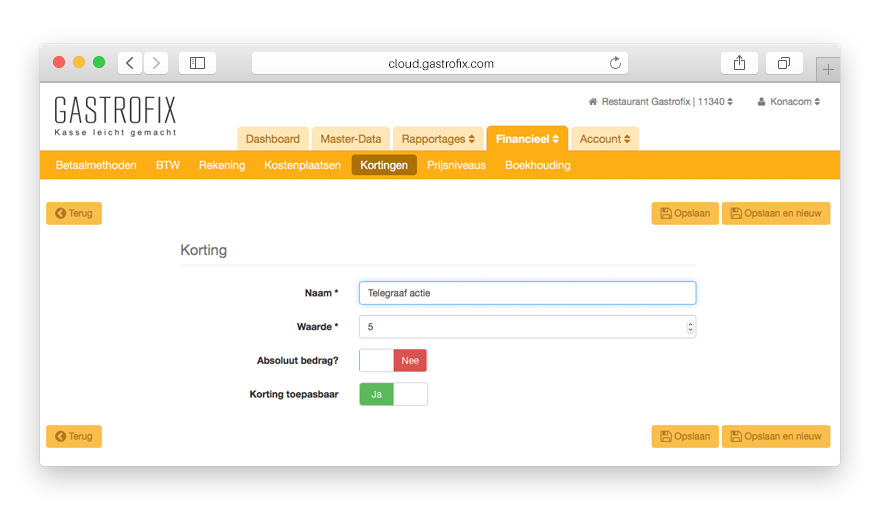Click the Safari forward arrow
Viewport: 878px width, 530px height.
coord(156,63)
